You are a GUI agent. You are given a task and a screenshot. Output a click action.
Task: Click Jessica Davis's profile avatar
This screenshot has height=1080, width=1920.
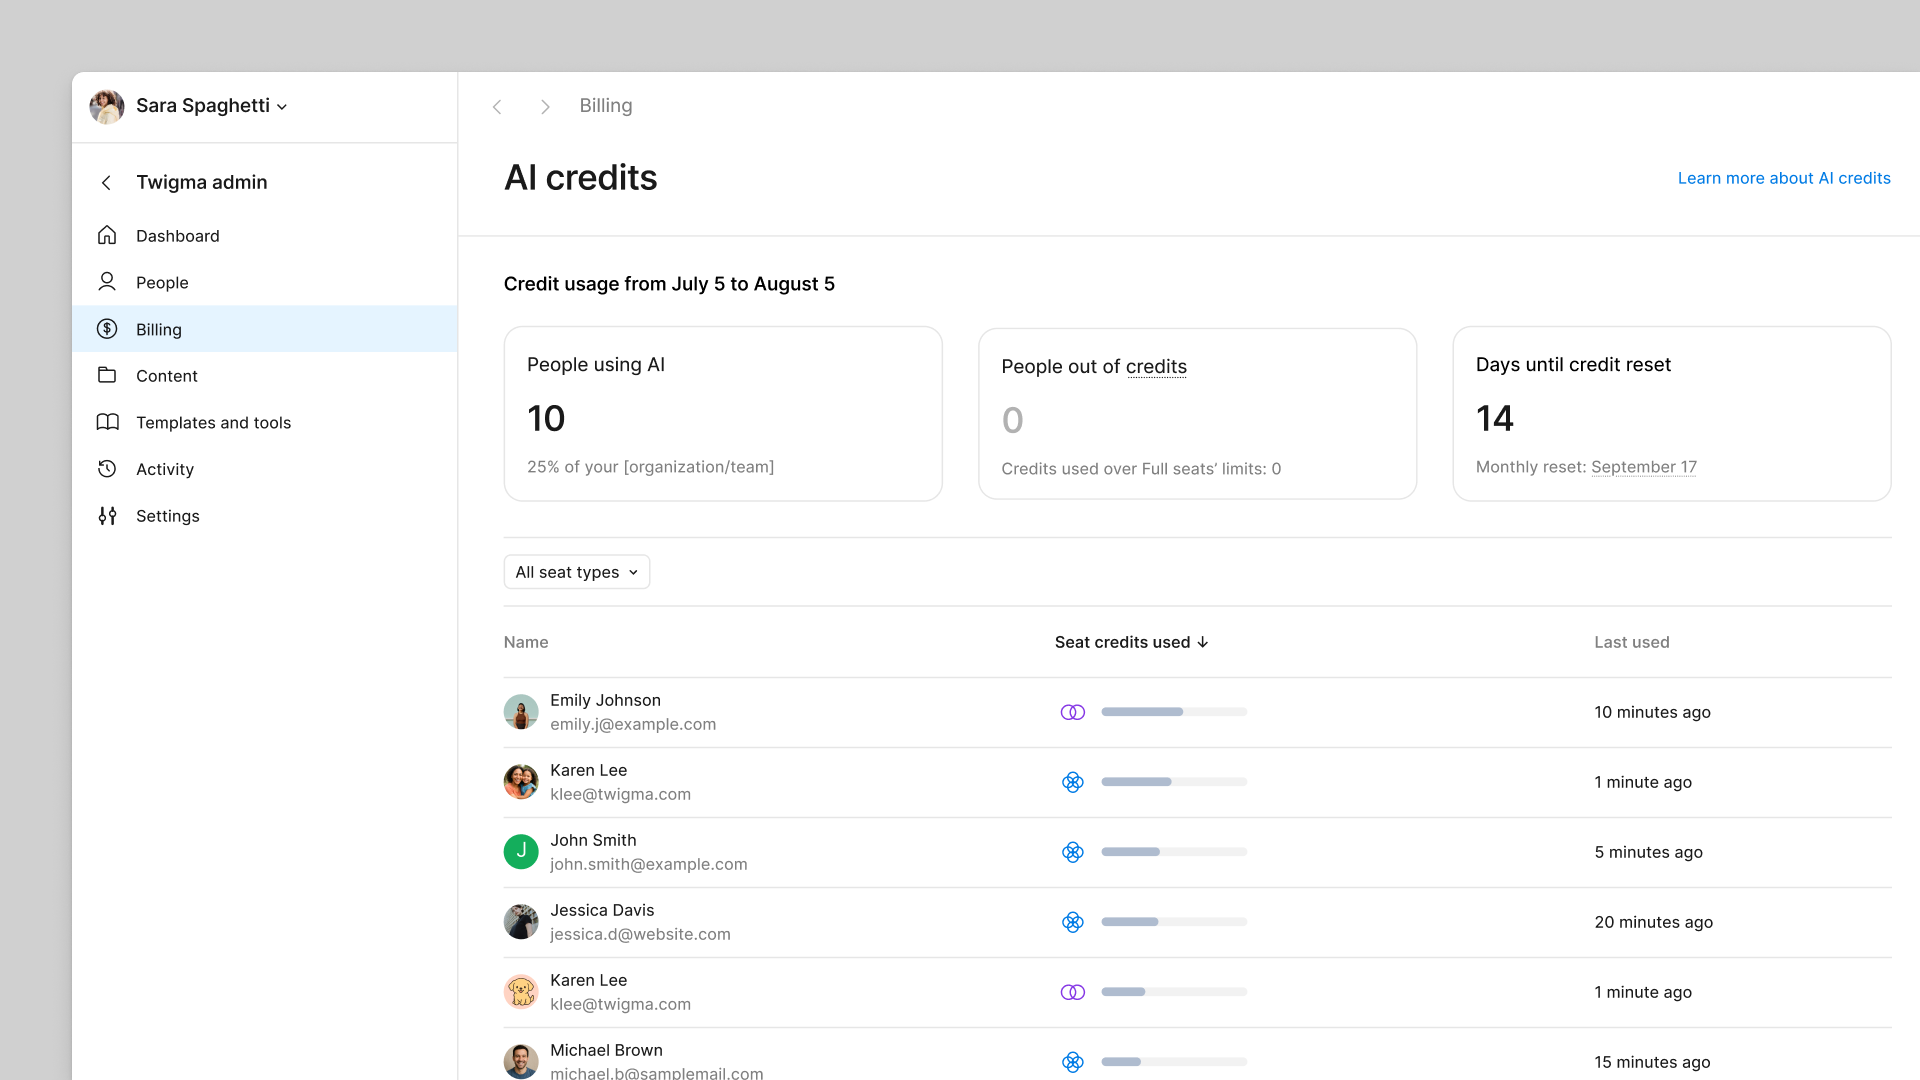coord(521,921)
